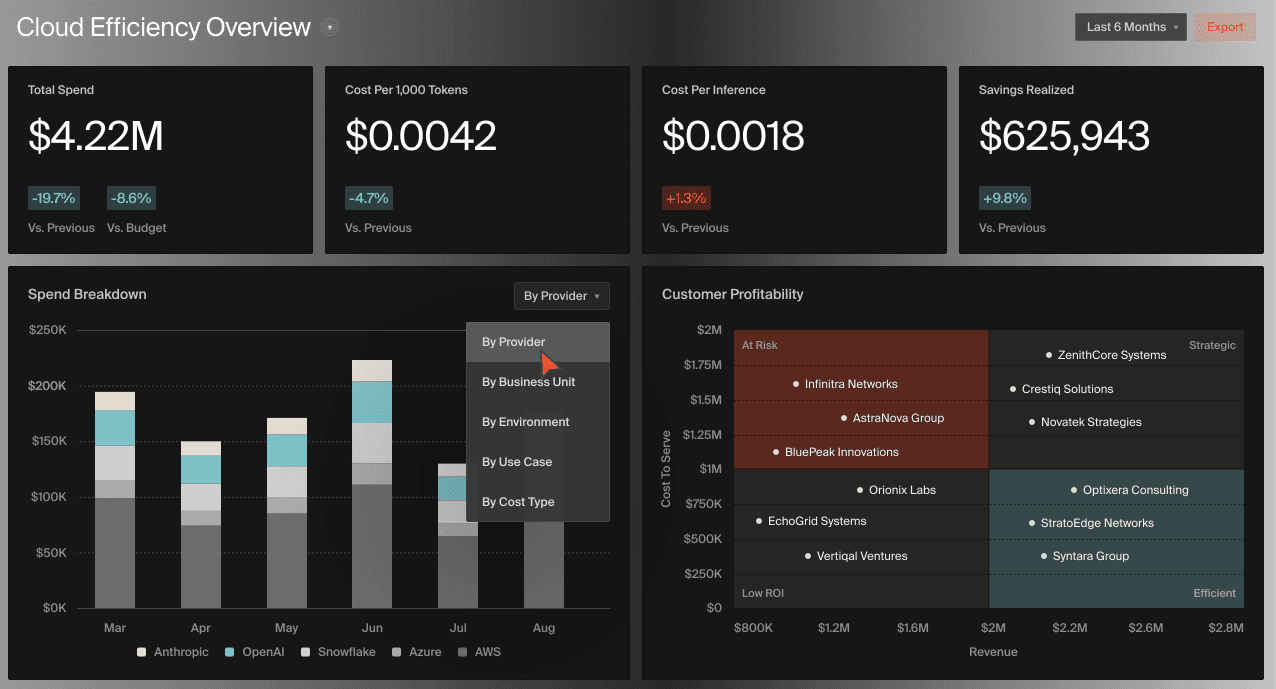The height and width of the screenshot is (689, 1276).
Task: Click the Orionix Labs data point
Action: click(860, 489)
